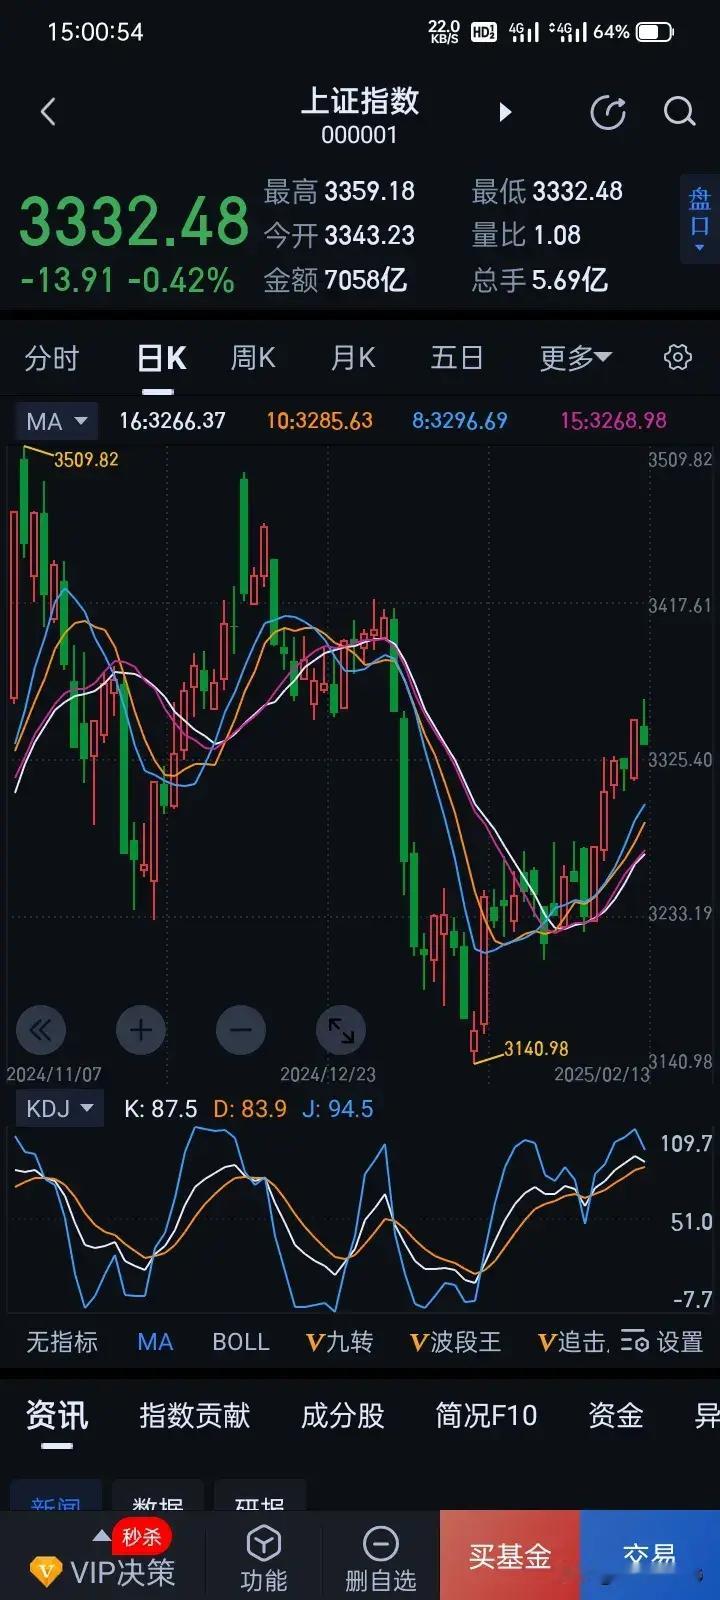Tap the 3509.82 high marker label
This screenshot has width=720, height=1600.
point(86,460)
